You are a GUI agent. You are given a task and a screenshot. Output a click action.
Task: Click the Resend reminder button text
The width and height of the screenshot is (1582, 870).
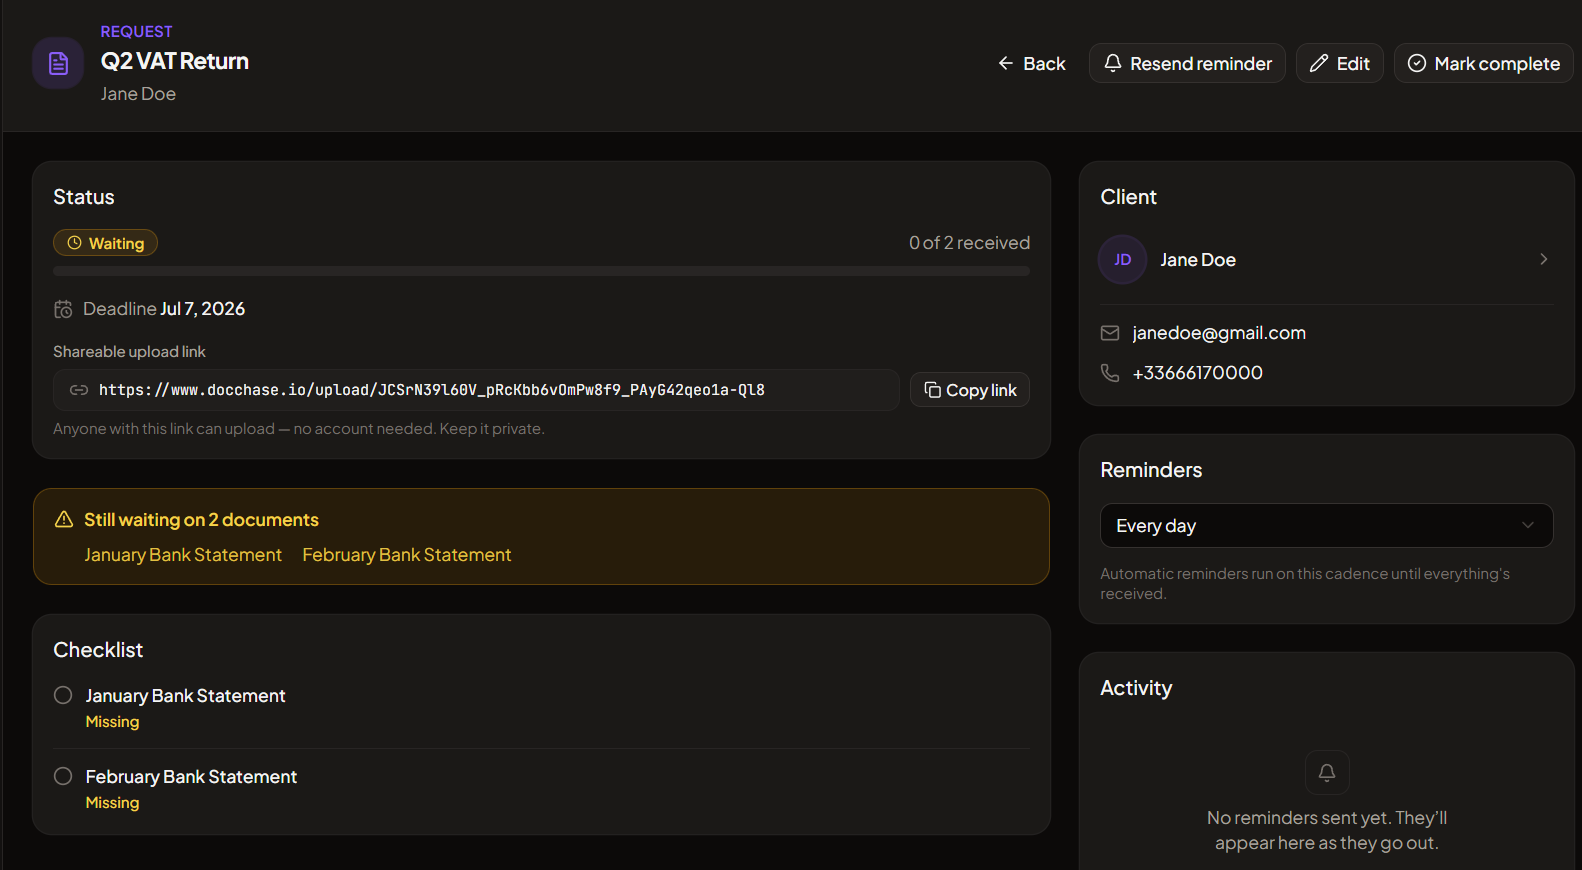pyautogui.click(x=1201, y=63)
